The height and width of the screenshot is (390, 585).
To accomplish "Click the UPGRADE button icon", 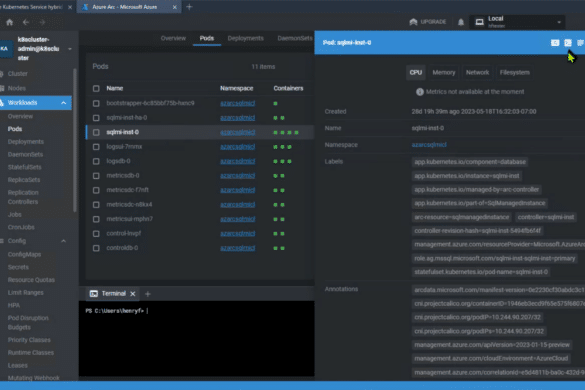I will pos(413,22).
